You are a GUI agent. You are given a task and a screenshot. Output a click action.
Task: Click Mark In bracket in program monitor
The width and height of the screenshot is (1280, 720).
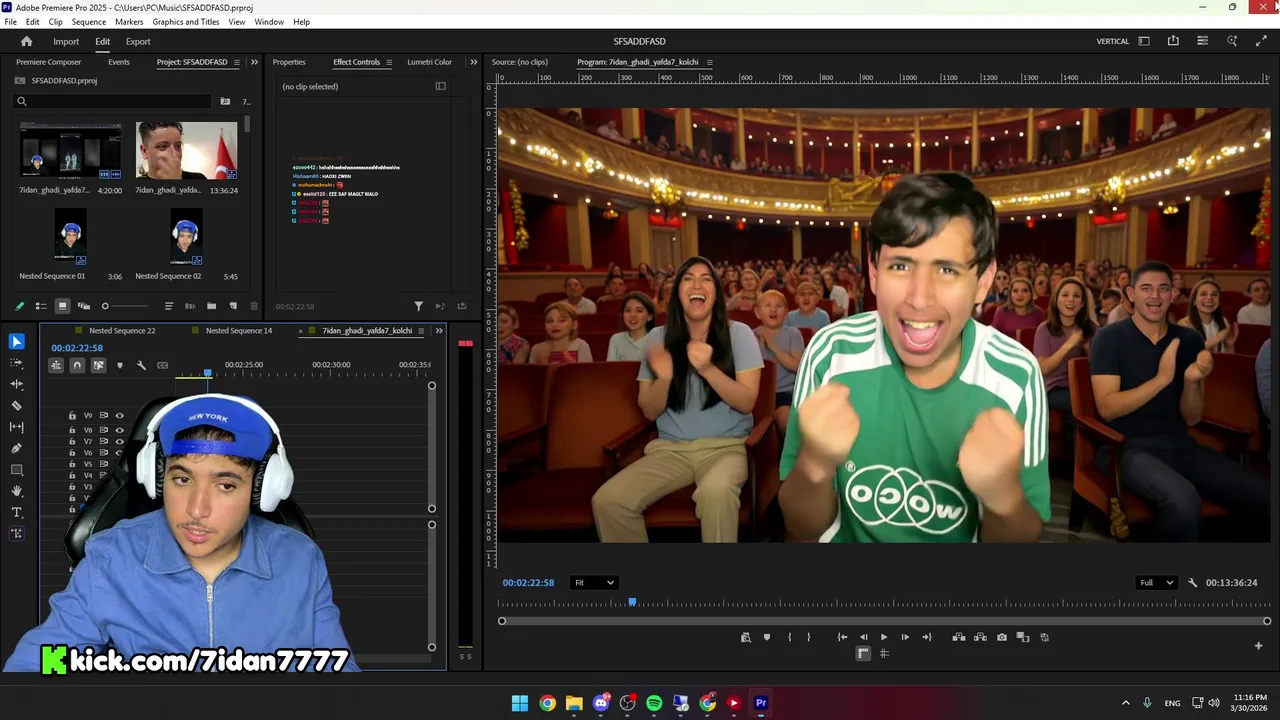coord(789,637)
